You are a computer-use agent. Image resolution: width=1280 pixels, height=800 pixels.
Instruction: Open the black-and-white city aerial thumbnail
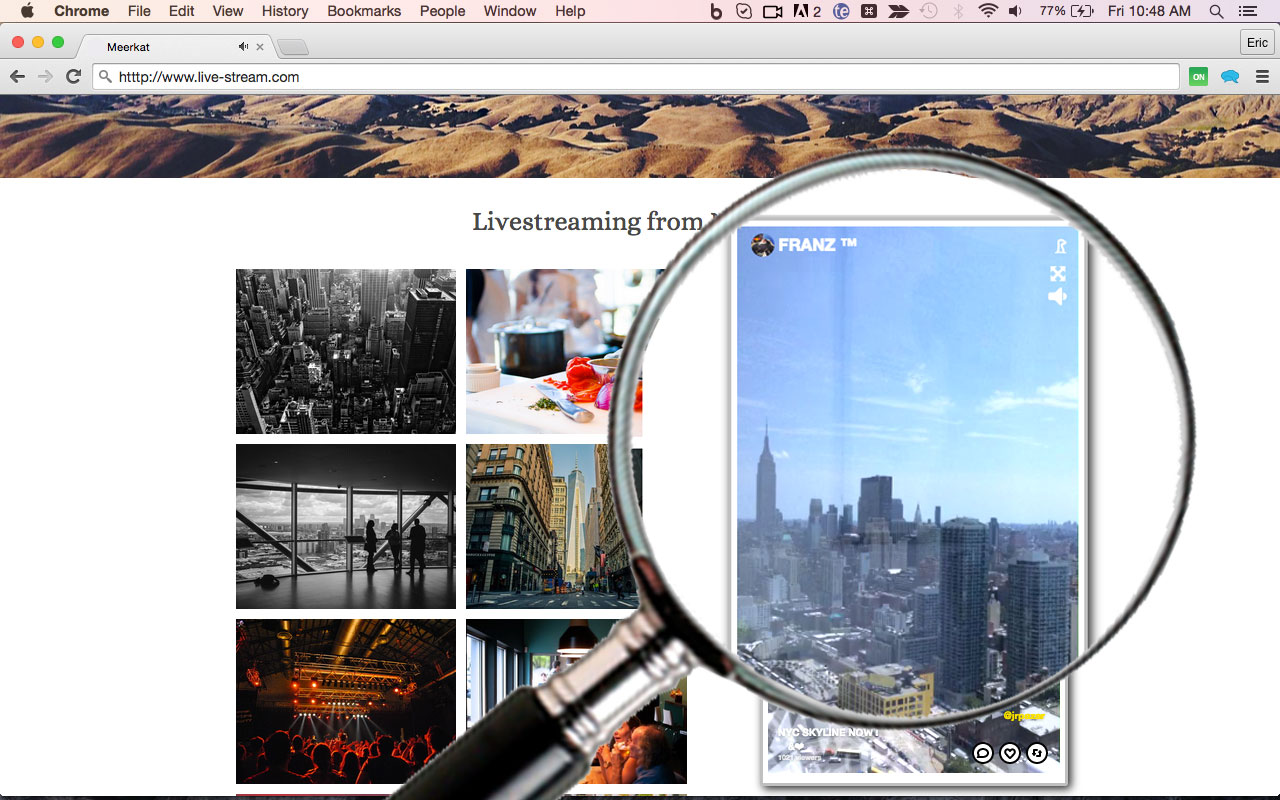pyautogui.click(x=346, y=351)
